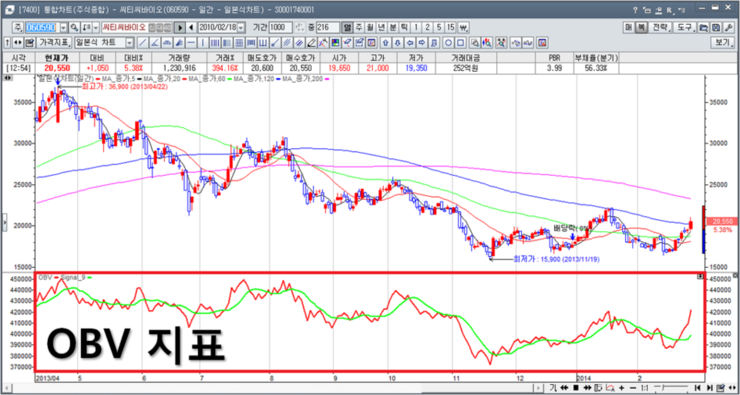Open the color palette toolbar icon

point(335,43)
